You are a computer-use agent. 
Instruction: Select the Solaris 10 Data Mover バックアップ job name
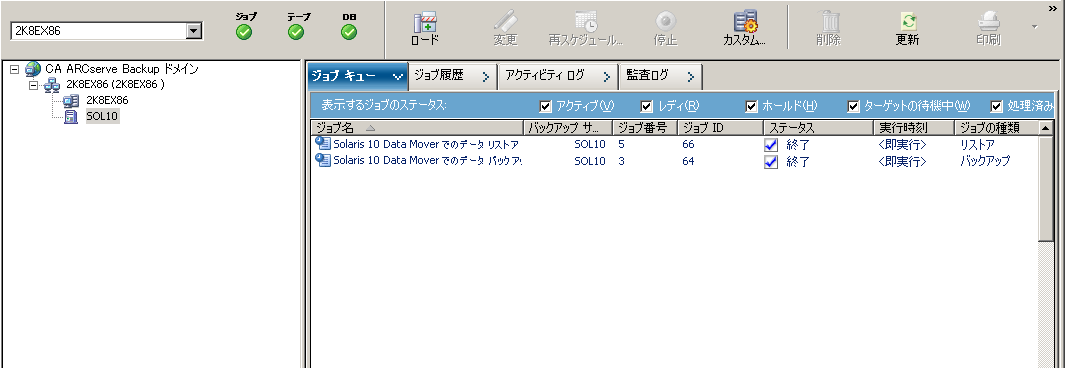[x=427, y=161]
